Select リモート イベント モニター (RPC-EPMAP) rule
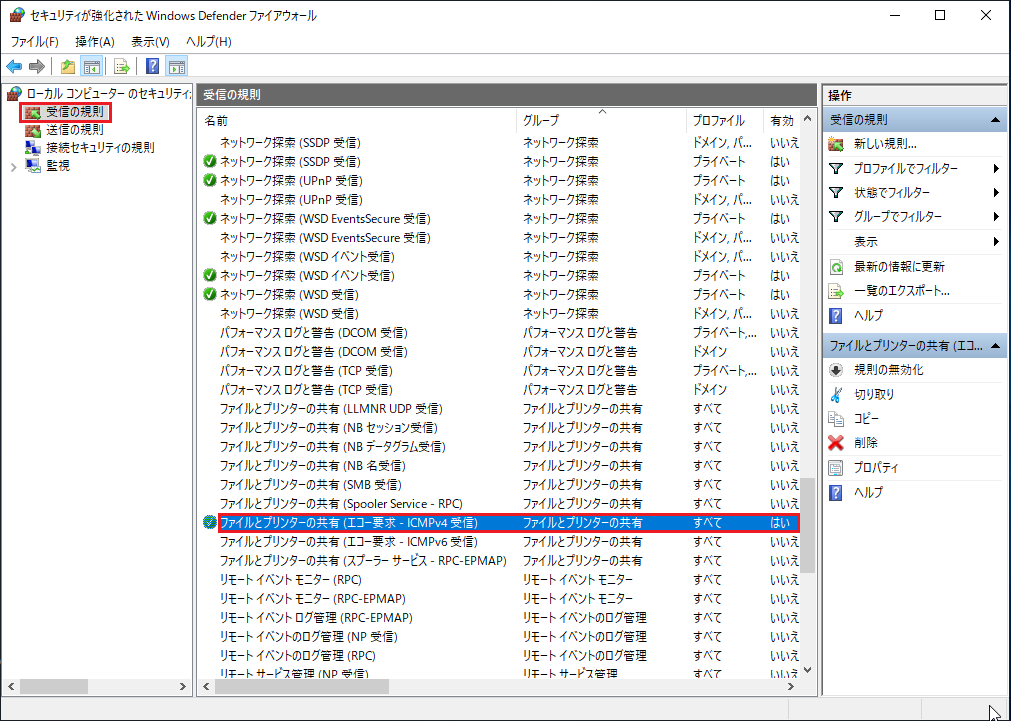Screen dimensions: 1011x721 click(499, 598)
